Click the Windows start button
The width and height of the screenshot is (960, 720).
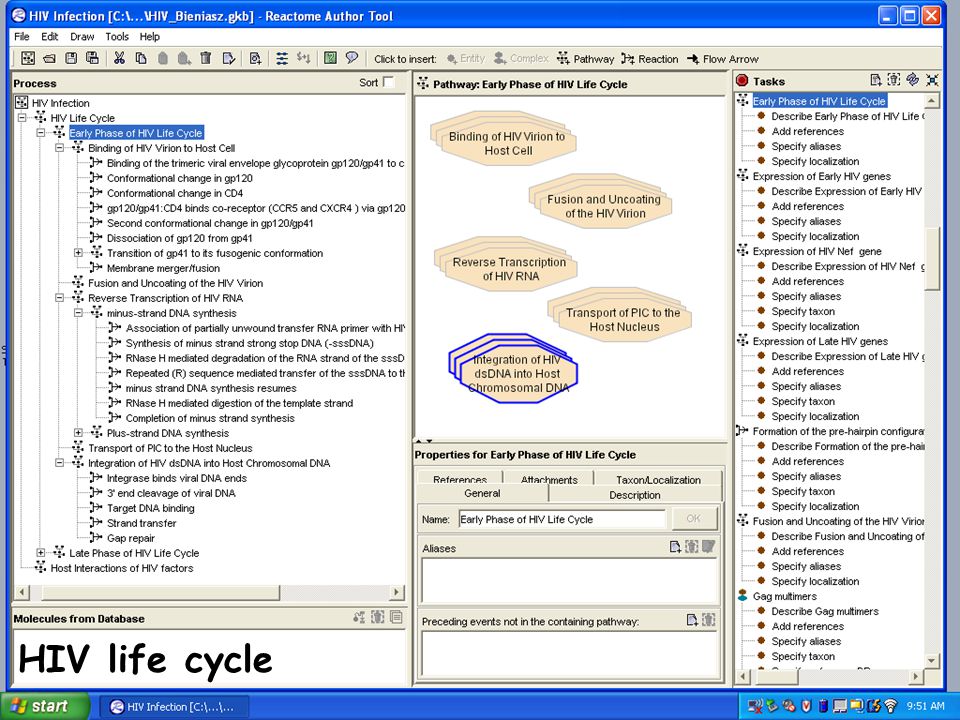45,706
